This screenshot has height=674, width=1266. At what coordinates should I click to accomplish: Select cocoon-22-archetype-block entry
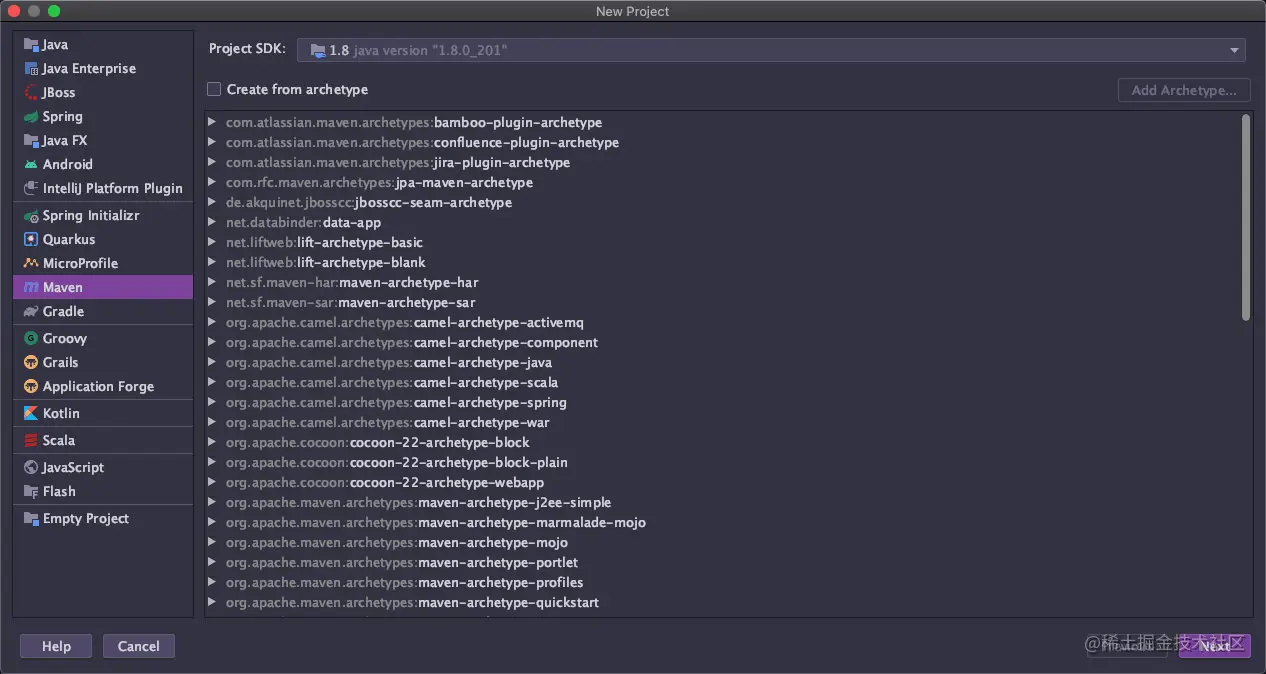click(378, 442)
